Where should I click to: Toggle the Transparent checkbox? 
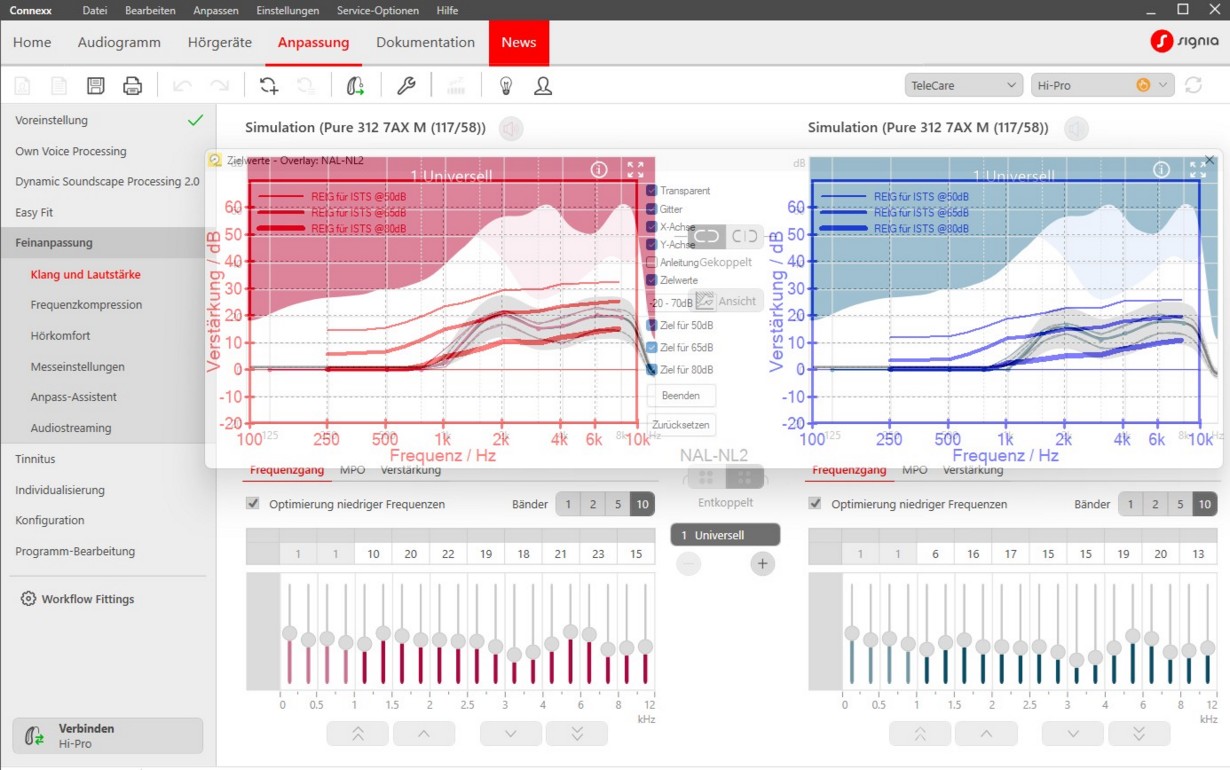652,191
